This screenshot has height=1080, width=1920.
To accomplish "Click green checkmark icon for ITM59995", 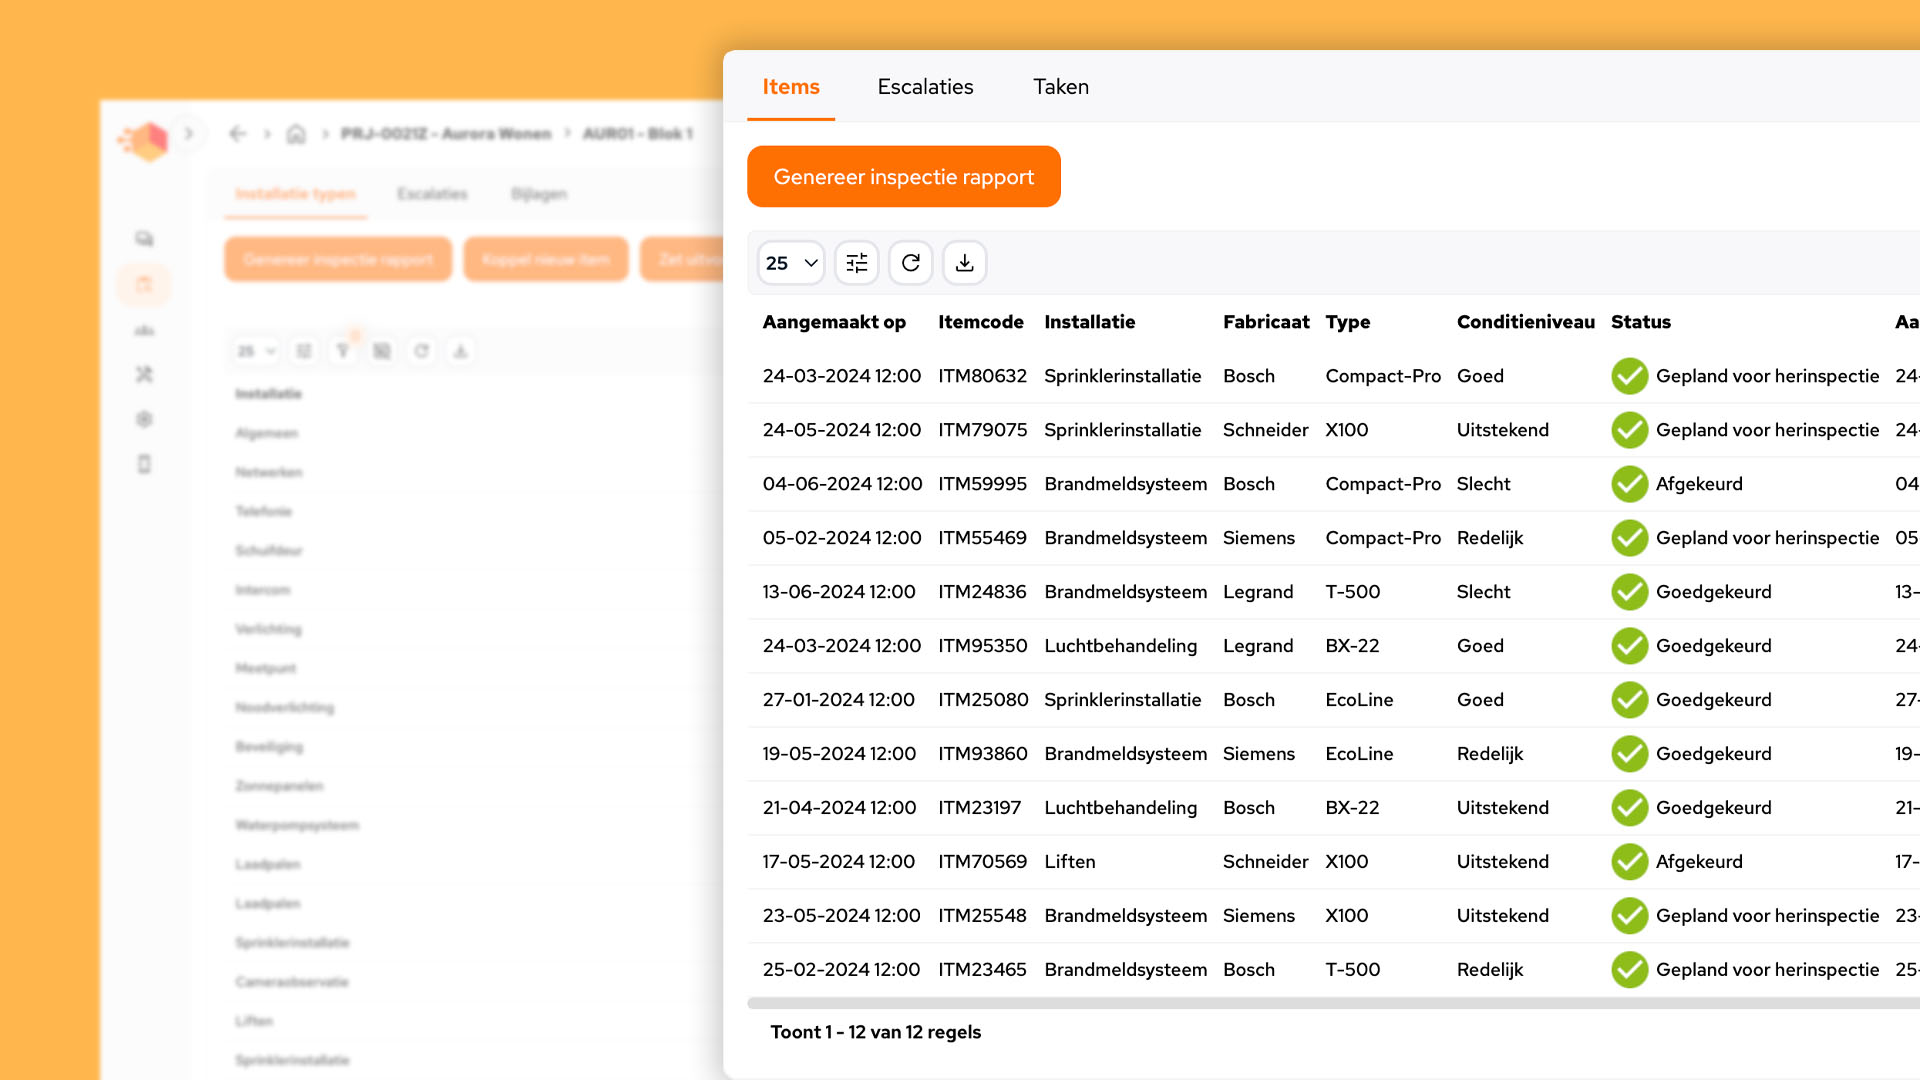I will point(1629,484).
